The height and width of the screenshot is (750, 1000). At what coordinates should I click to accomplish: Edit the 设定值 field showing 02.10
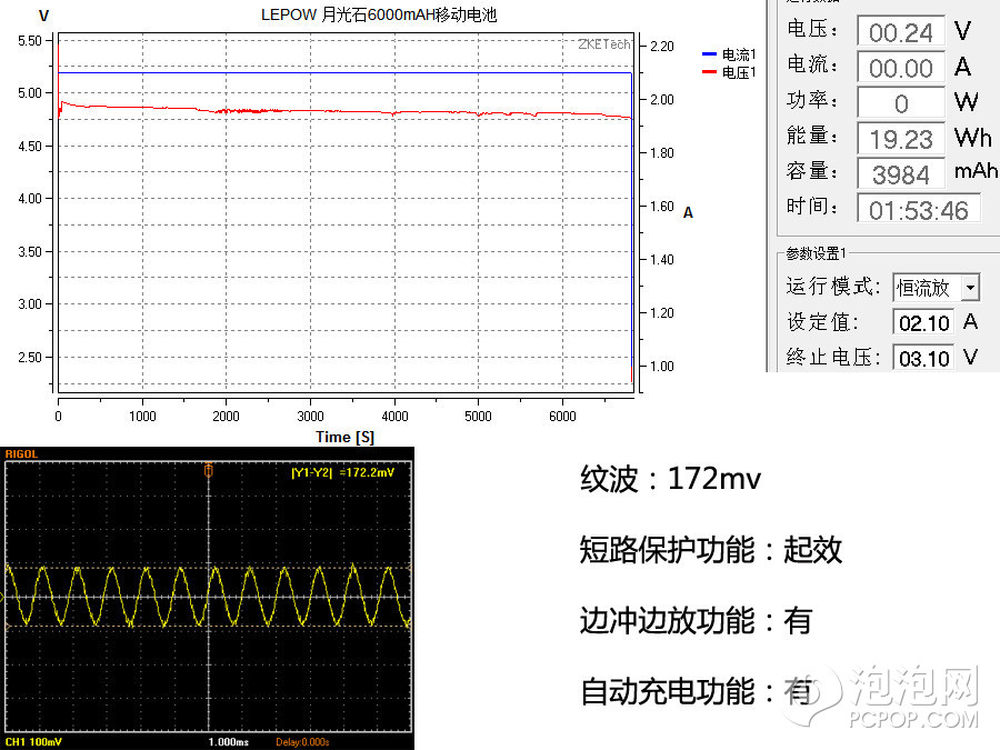point(924,323)
